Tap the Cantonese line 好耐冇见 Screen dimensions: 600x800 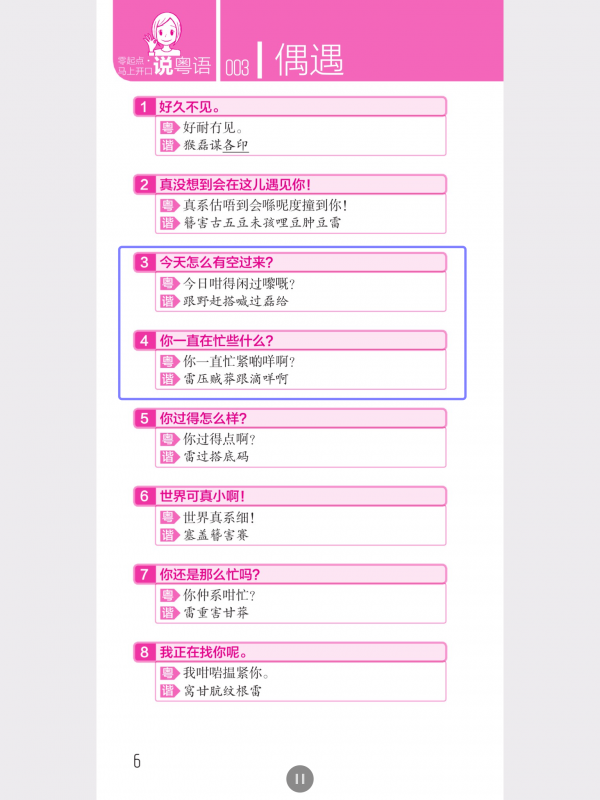click(213, 128)
